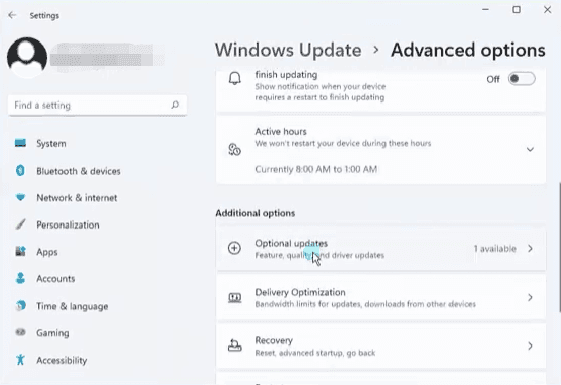Viewport: 561px width, 385px height.
Task: Click the System monitor icon
Action: pyautogui.click(x=20, y=143)
